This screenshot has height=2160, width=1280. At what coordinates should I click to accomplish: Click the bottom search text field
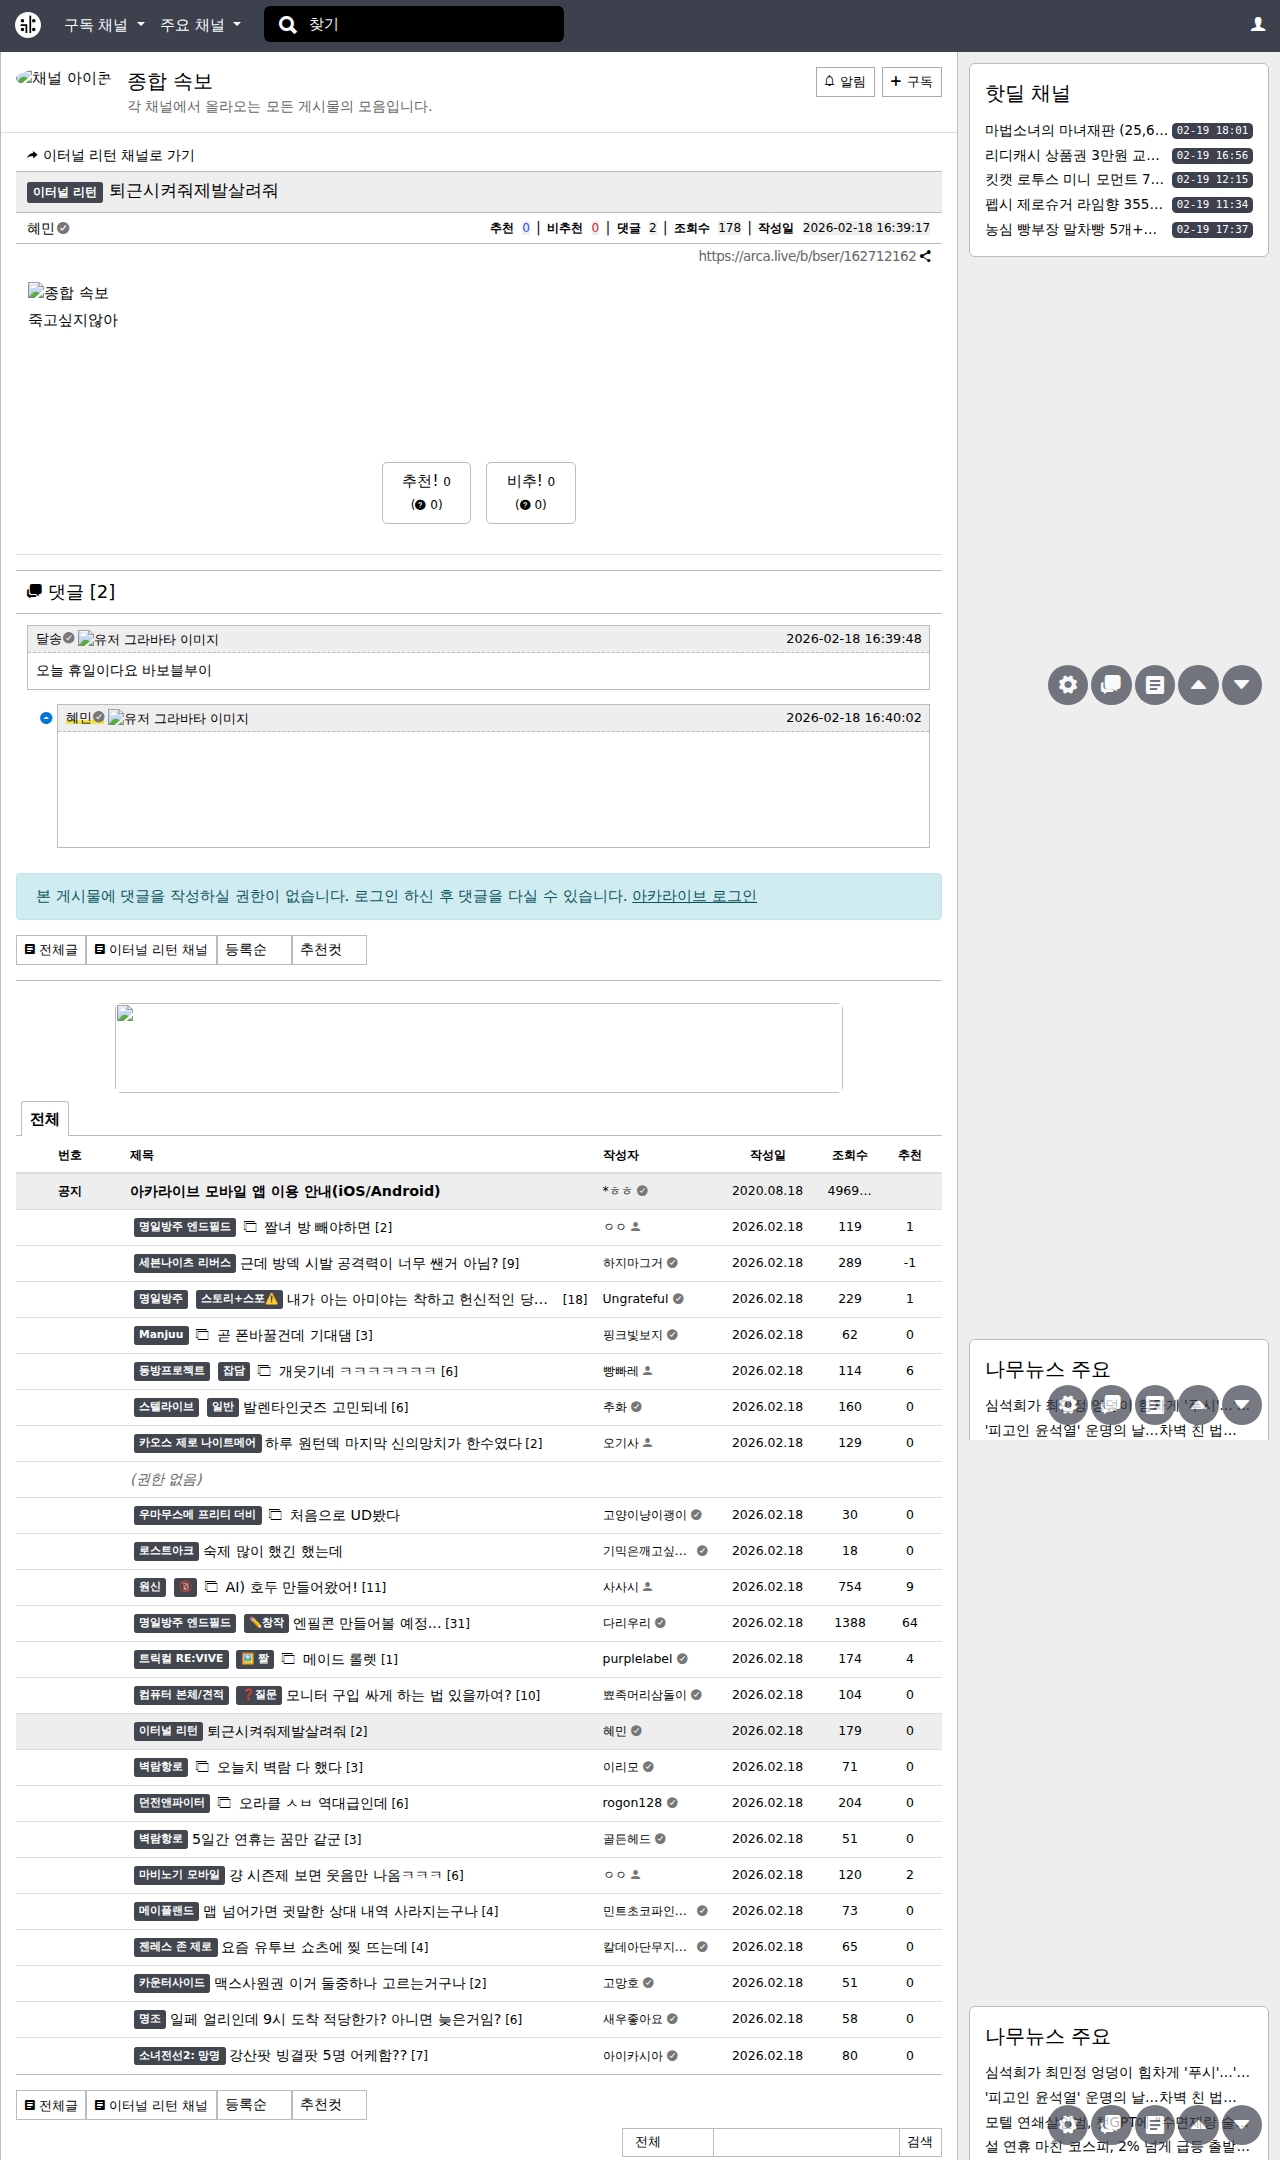[x=806, y=2142]
